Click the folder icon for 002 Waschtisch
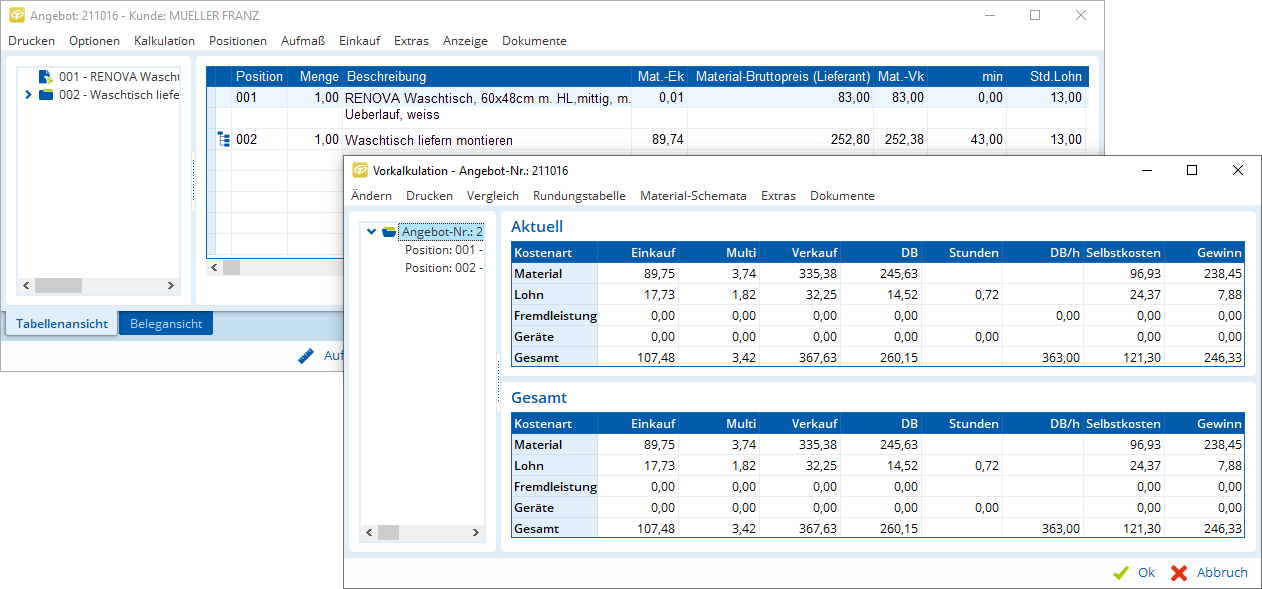The image size is (1262, 589). (46, 95)
